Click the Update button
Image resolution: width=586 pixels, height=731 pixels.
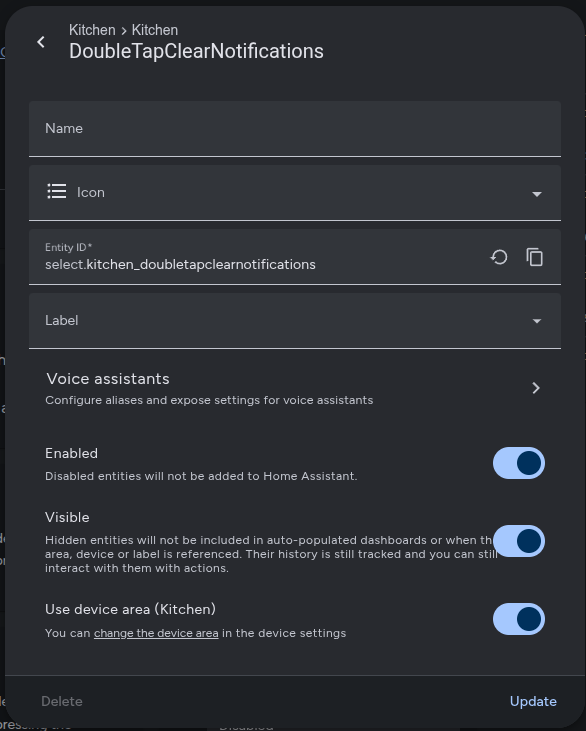533,701
